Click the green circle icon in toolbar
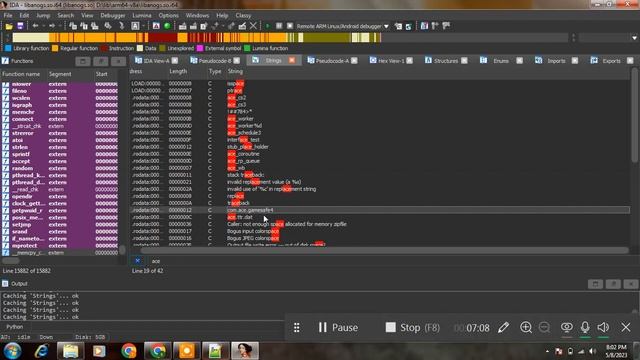Image resolution: width=640 pixels, height=360 pixels. pos(167,26)
